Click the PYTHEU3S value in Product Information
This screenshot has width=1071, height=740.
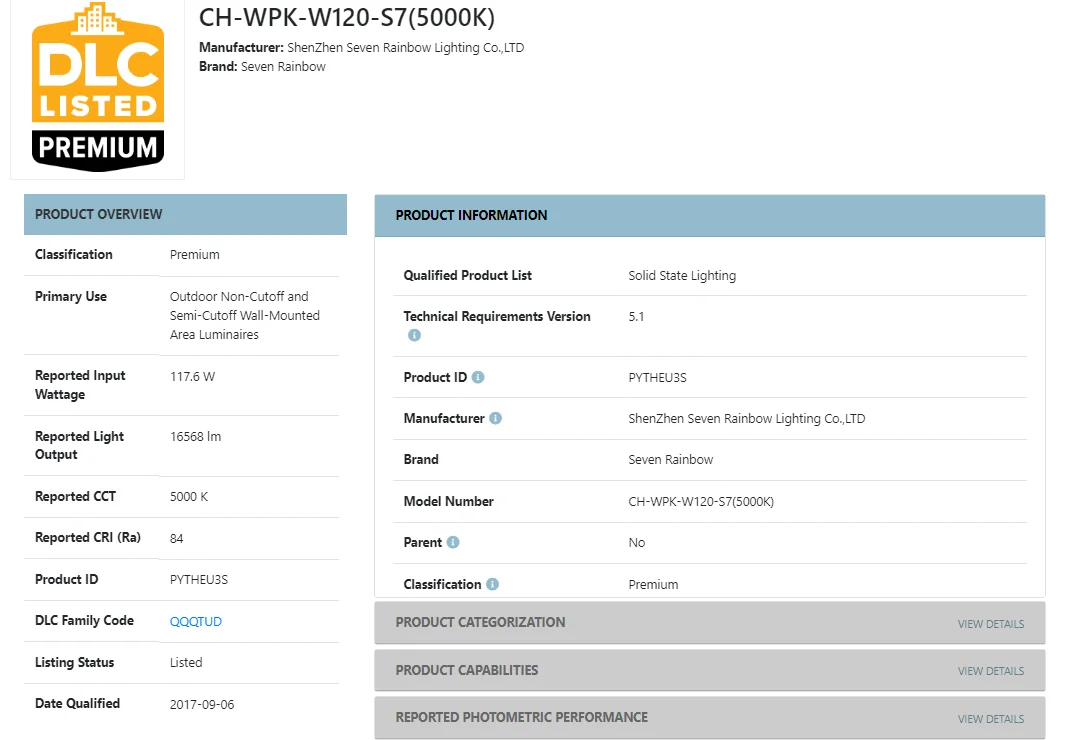point(657,378)
